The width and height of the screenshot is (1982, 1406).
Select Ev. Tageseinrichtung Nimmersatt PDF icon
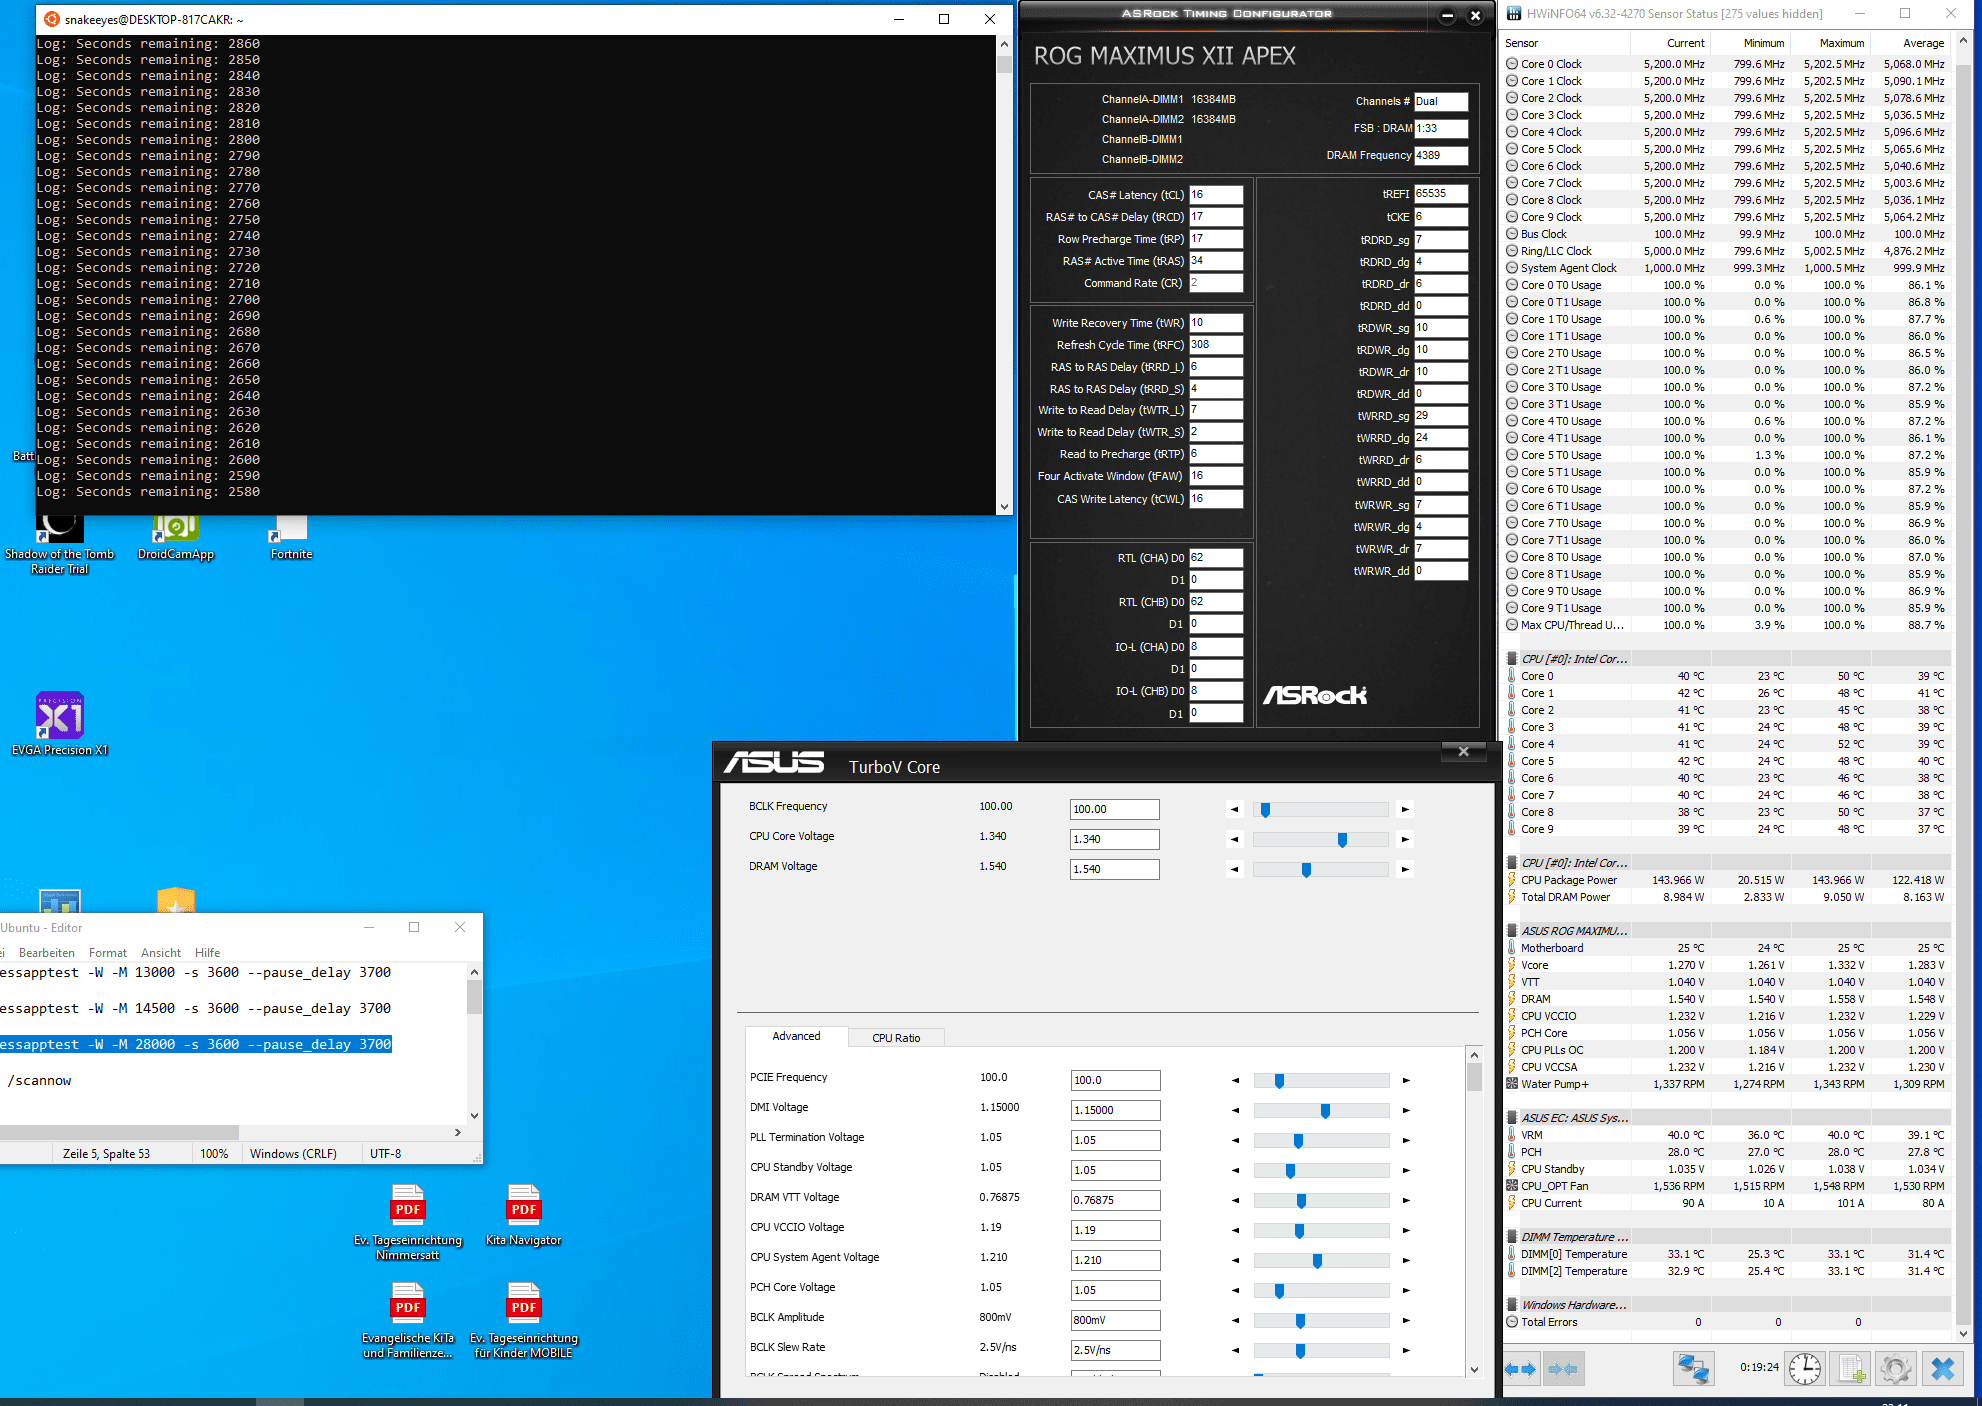coord(408,1222)
